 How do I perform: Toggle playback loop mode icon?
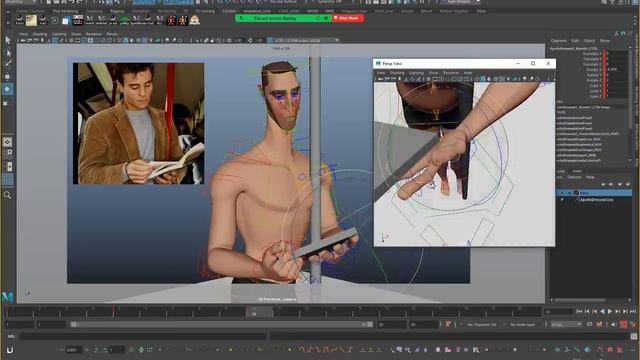click(x=590, y=324)
